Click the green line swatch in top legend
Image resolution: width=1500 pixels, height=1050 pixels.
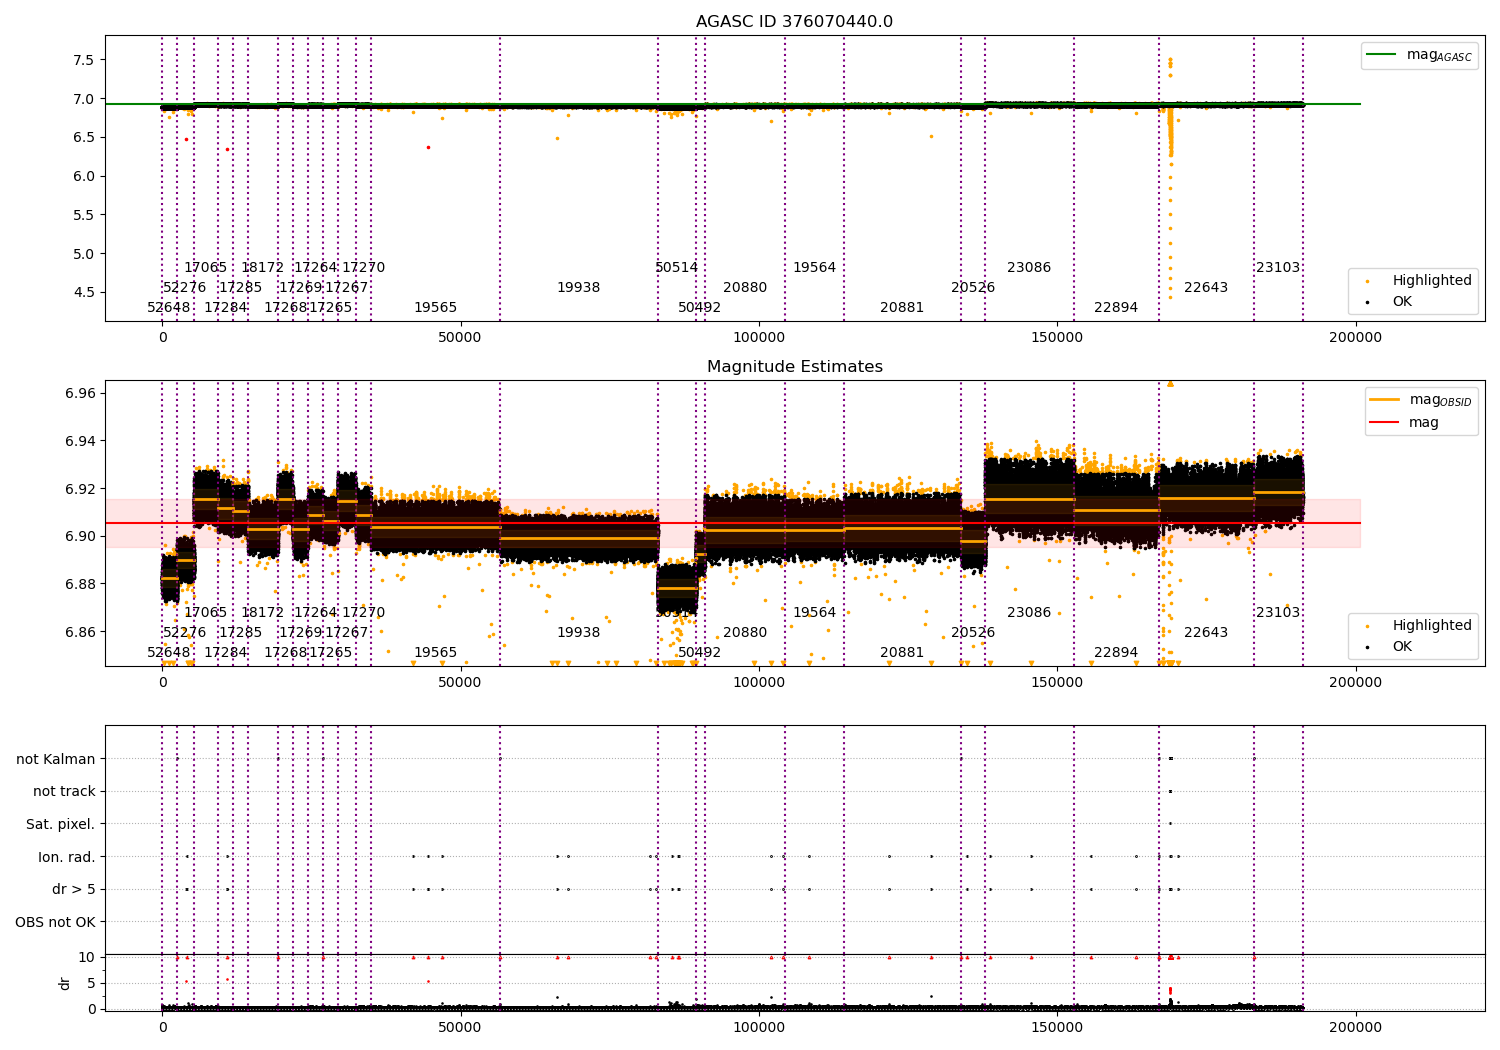pyautogui.click(x=1382, y=55)
